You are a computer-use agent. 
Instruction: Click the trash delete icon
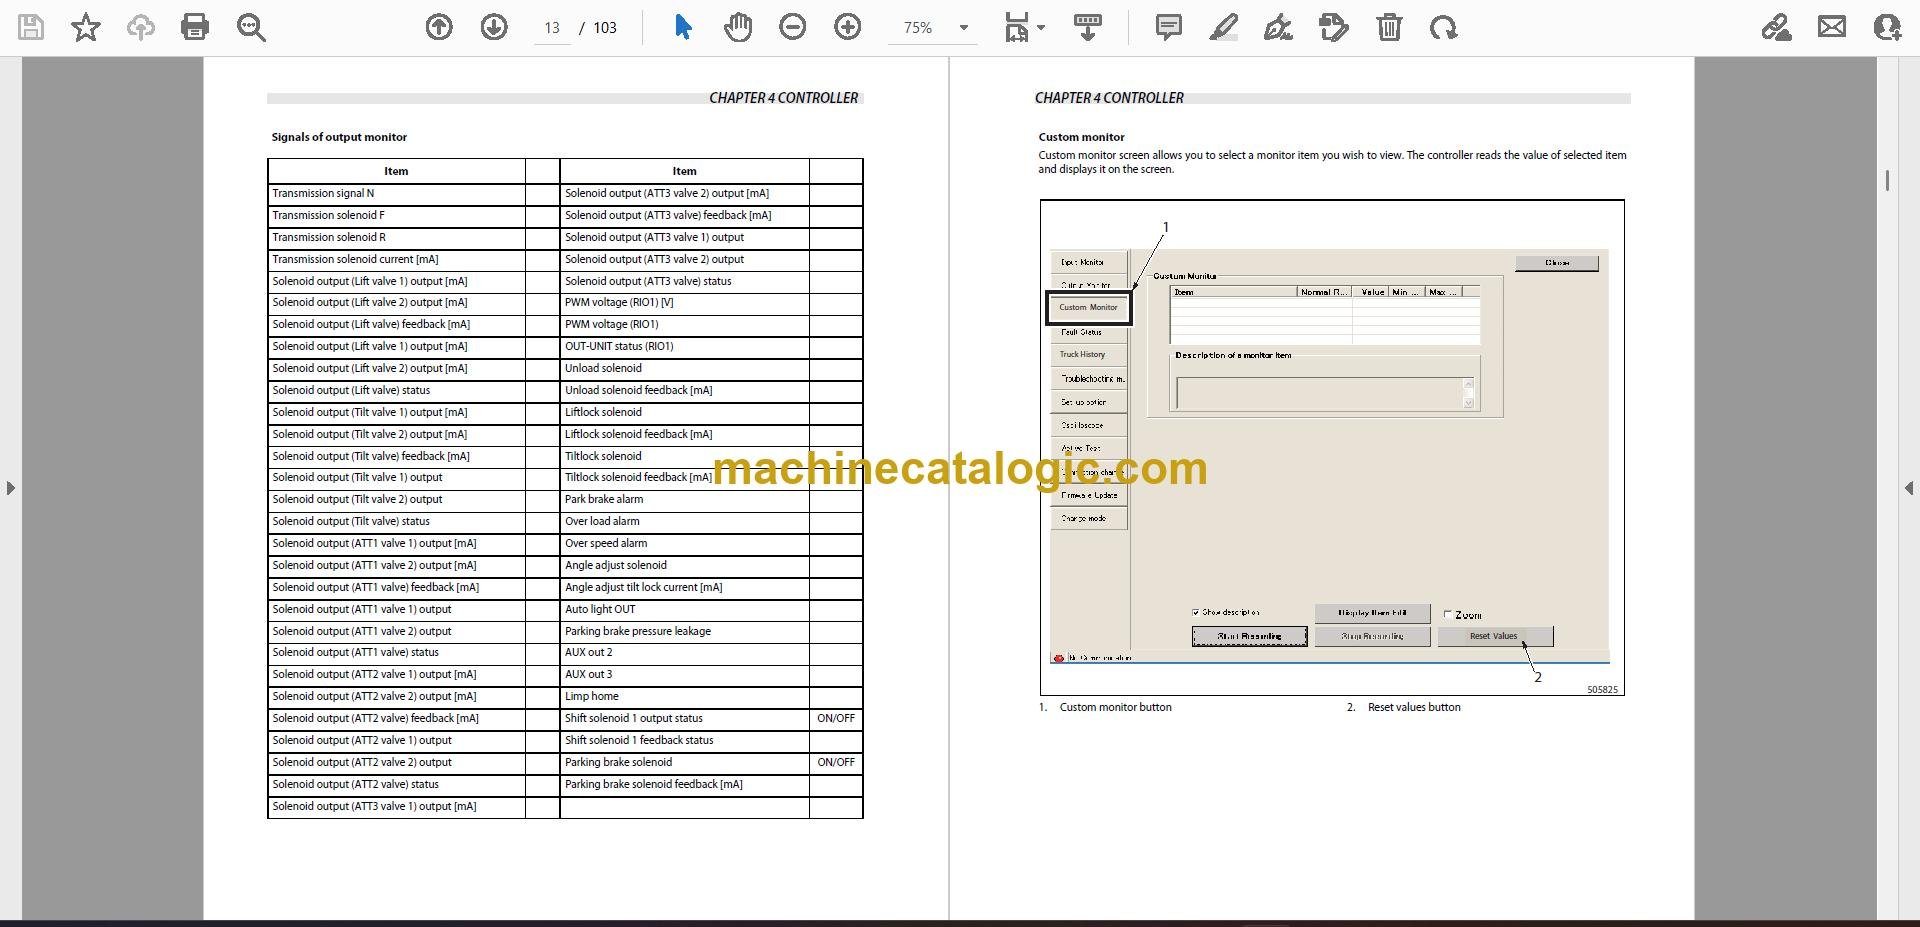(1389, 27)
